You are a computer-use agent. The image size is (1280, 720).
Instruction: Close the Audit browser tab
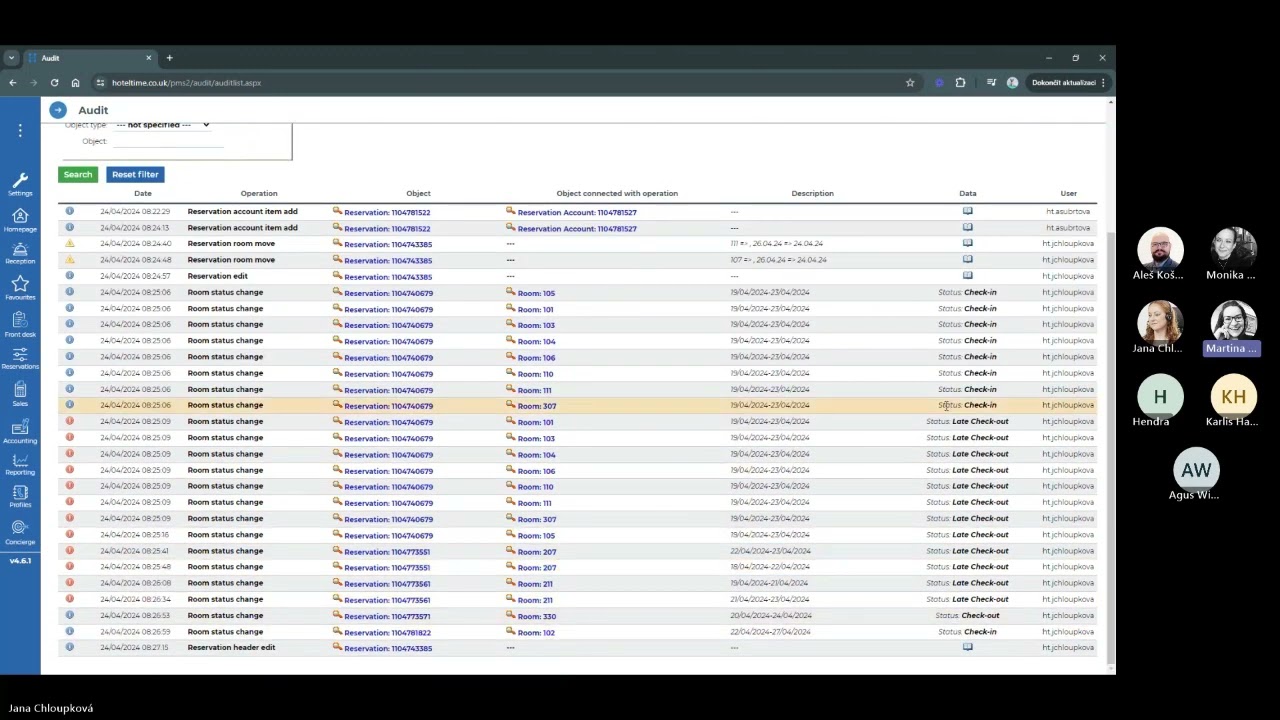[149, 58]
